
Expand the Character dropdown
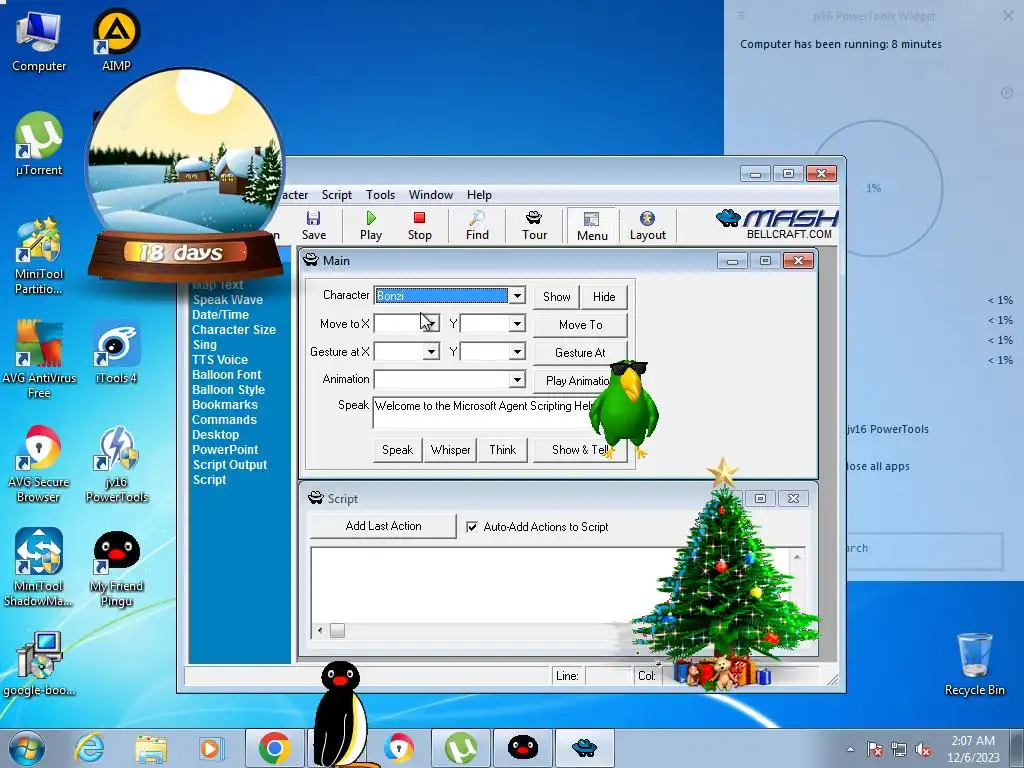pyautogui.click(x=517, y=296)
